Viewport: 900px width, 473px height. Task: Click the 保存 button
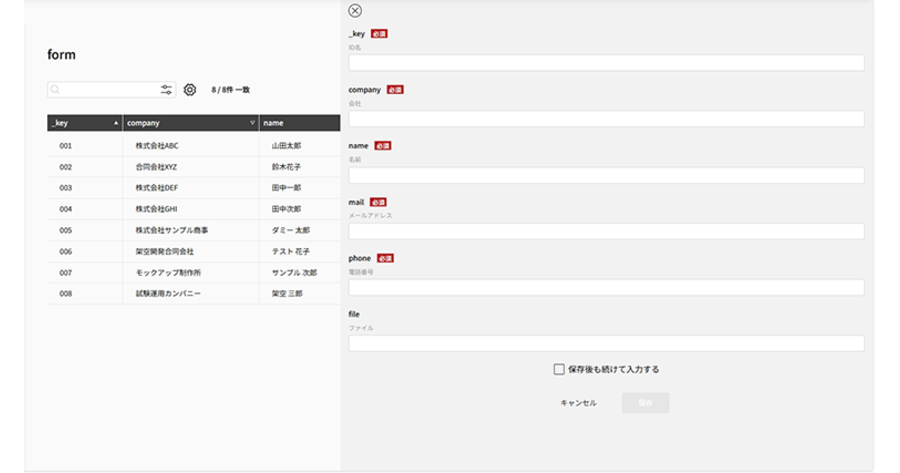pyautogui.click(x=645, y=403)
